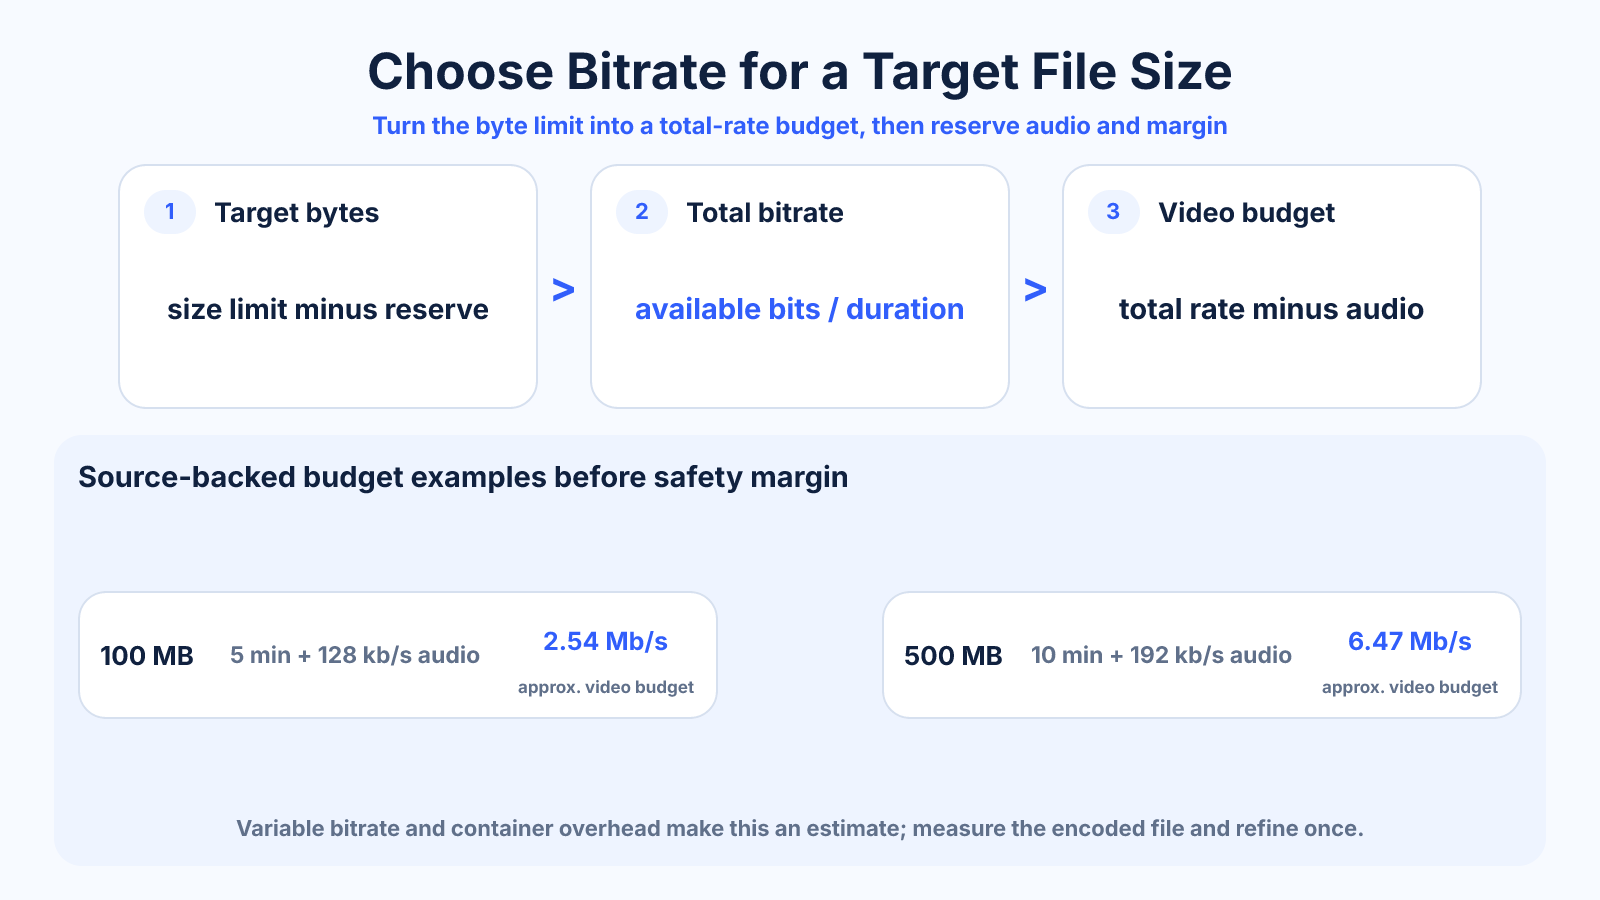Select the 'Target bytes' heading
Viewport: 1600px width, 900px height.
pyautogui.click(x=297, y=213)
